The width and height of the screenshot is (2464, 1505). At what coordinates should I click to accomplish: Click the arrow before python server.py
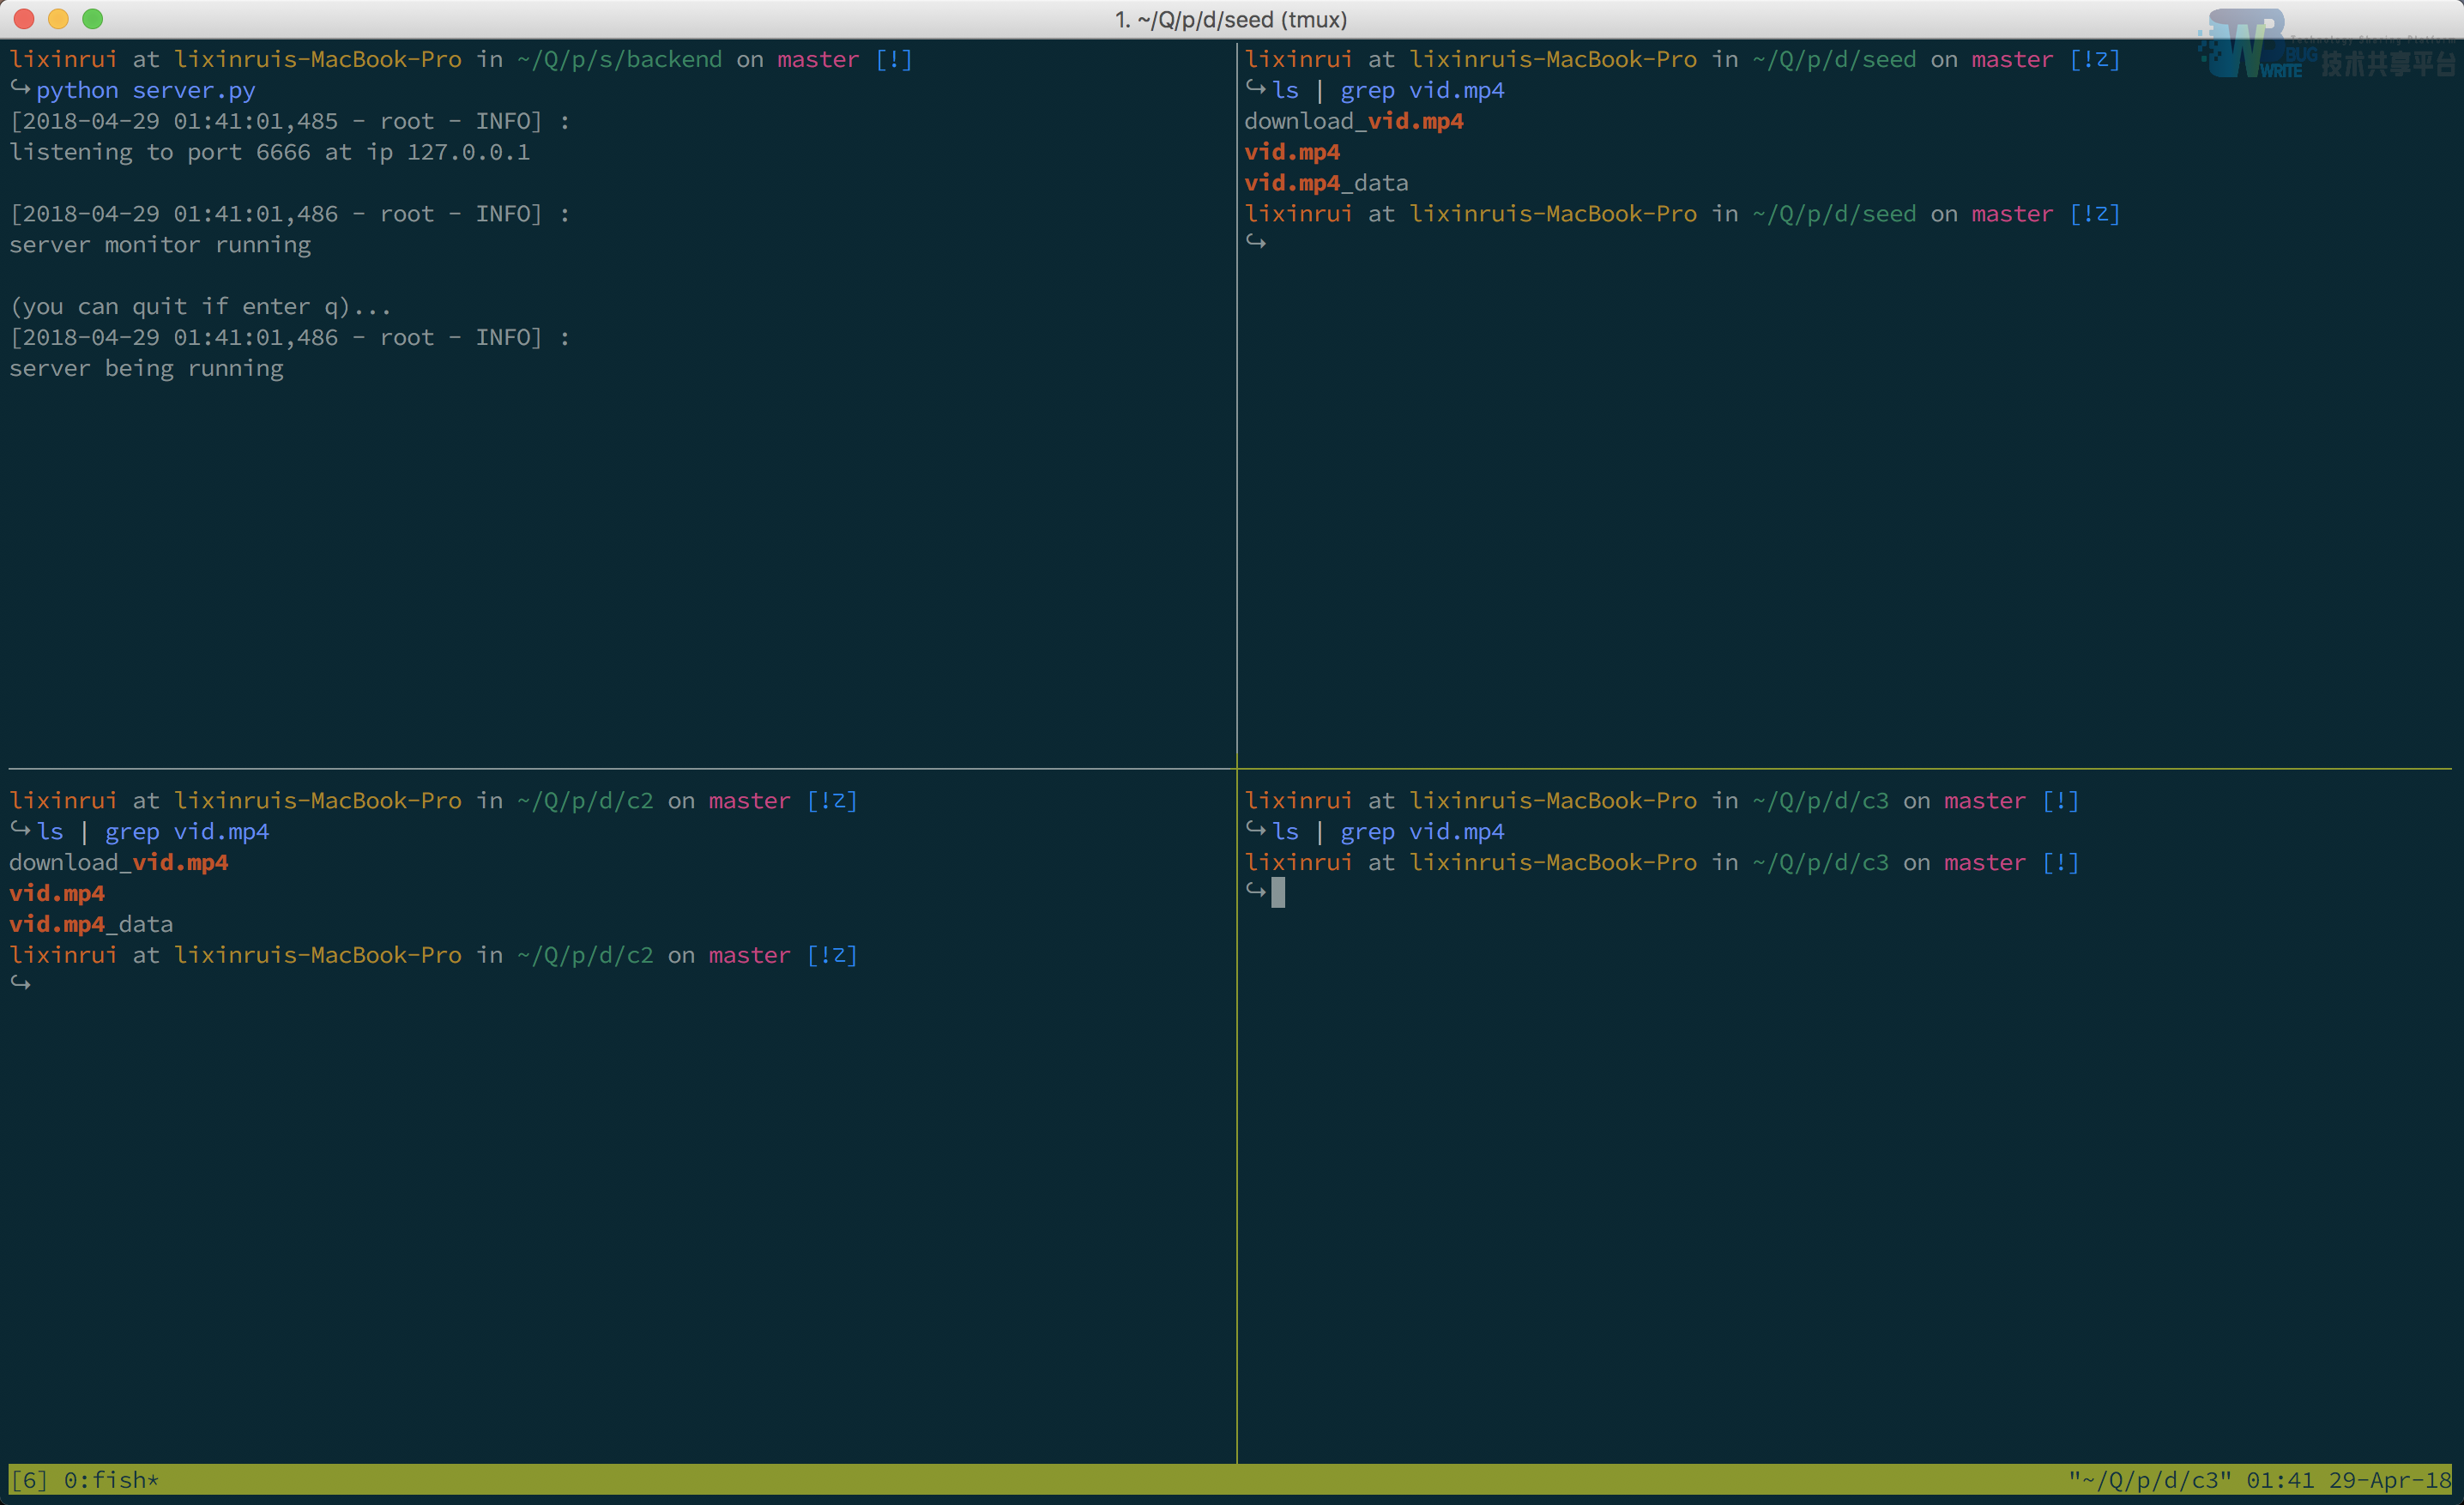[20, 89]
